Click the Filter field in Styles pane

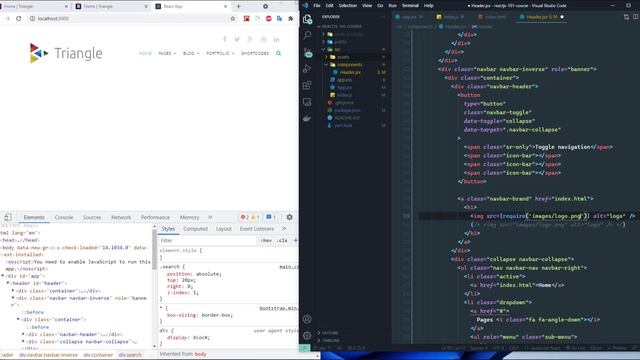[208, 240]
